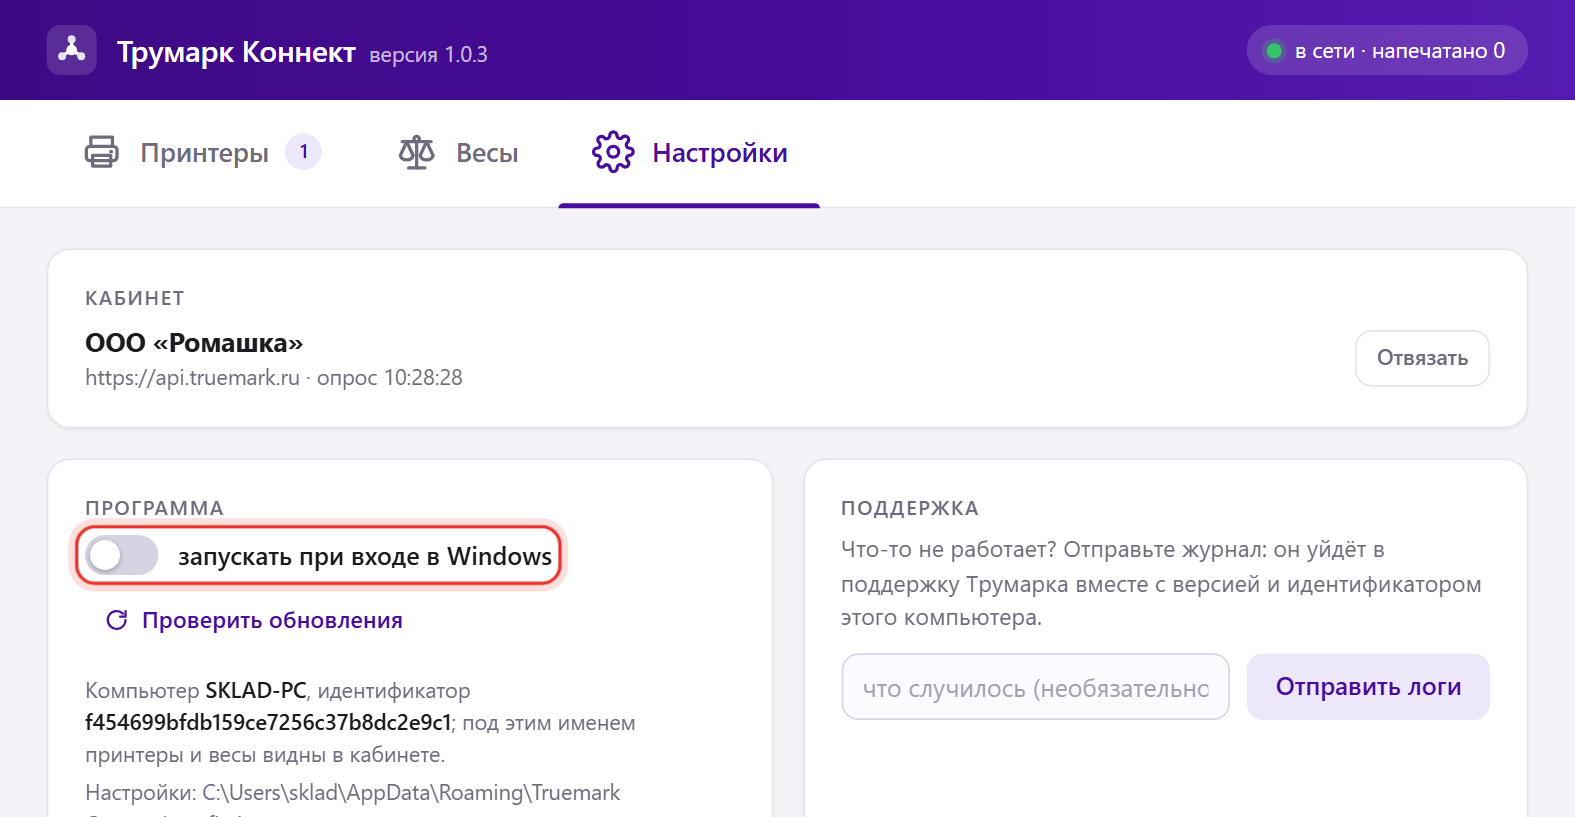Toggle запускать при входе в Windows switch
1575x817 pixels.
pyautogui.click(x=122, y=555)
